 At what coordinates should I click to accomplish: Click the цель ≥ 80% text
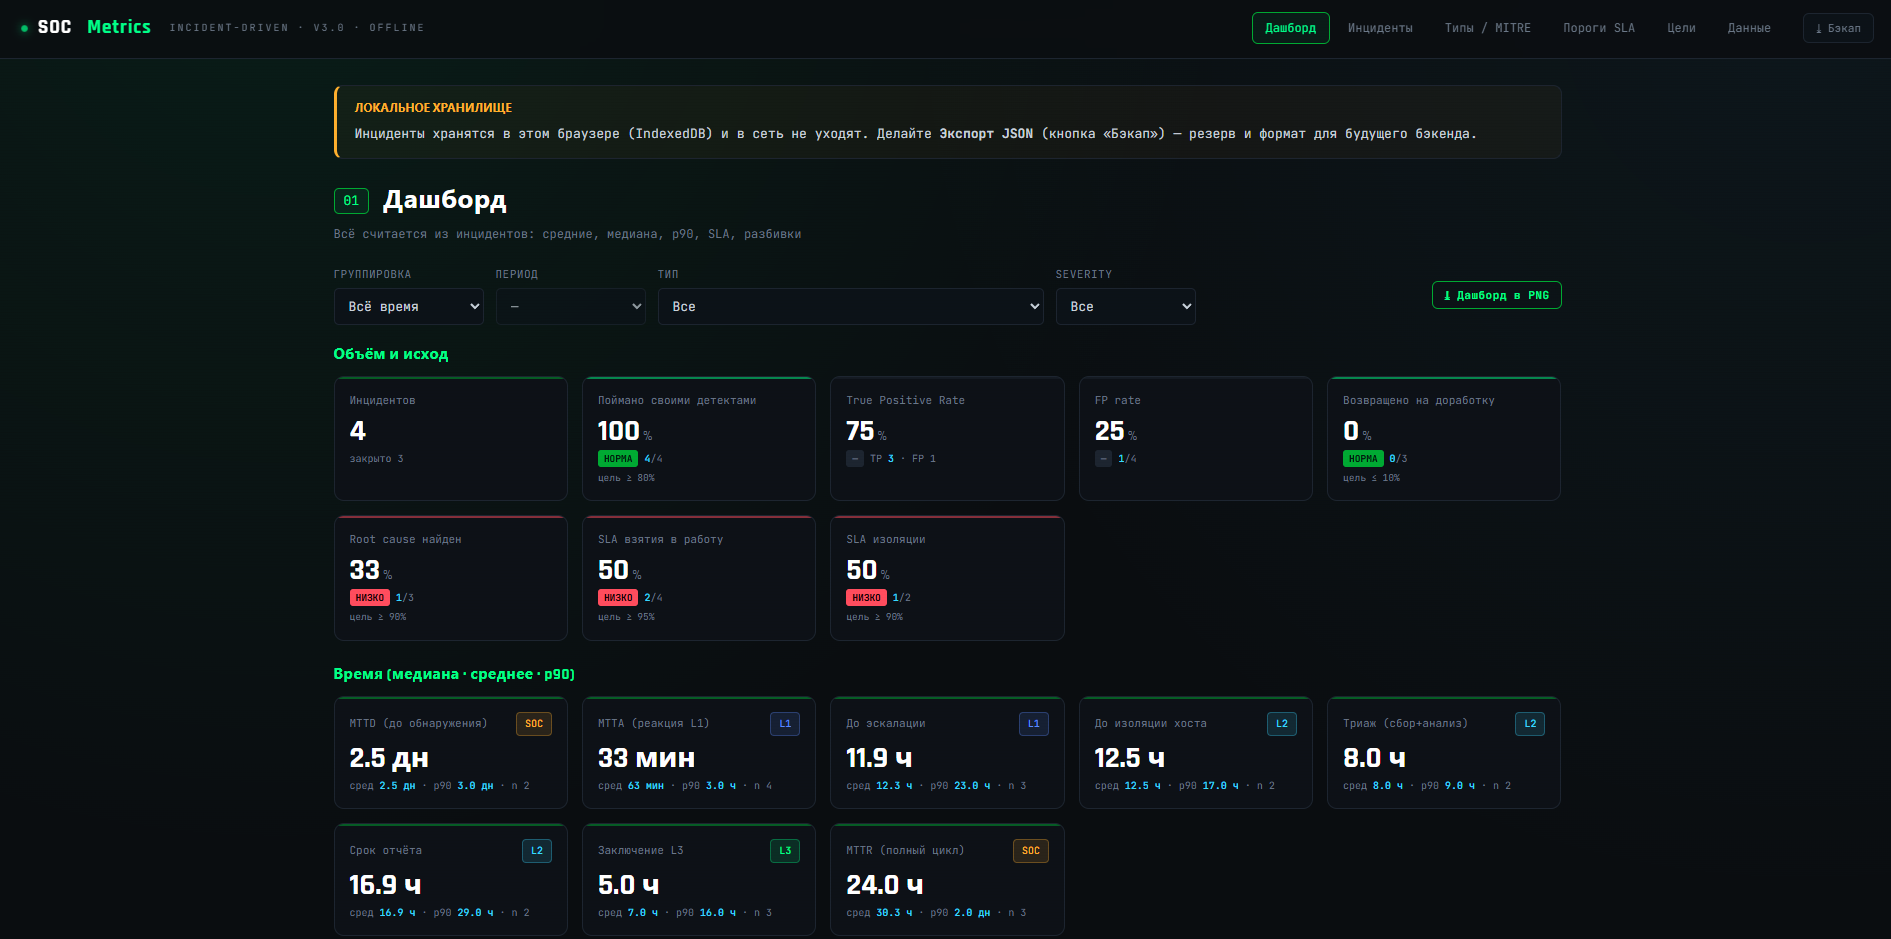pyautogui.click(x=626, y=478)
